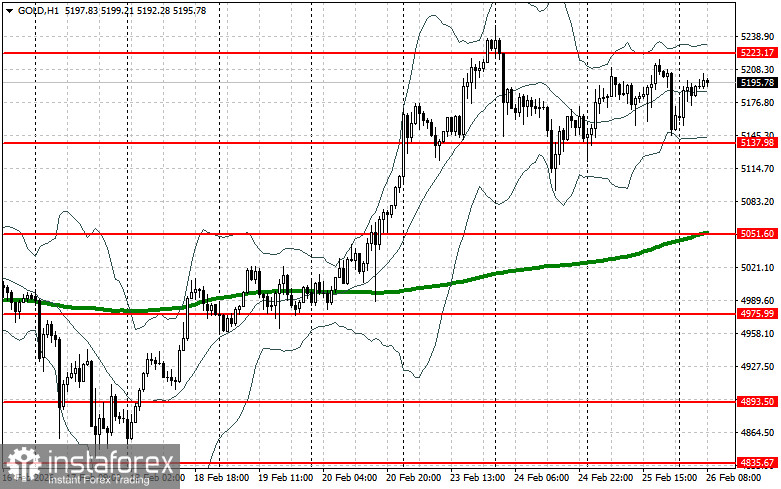Click the 24 Feb 22:00 time label
The width and height of the screenshot is (781, 489).
pos(606,478)
